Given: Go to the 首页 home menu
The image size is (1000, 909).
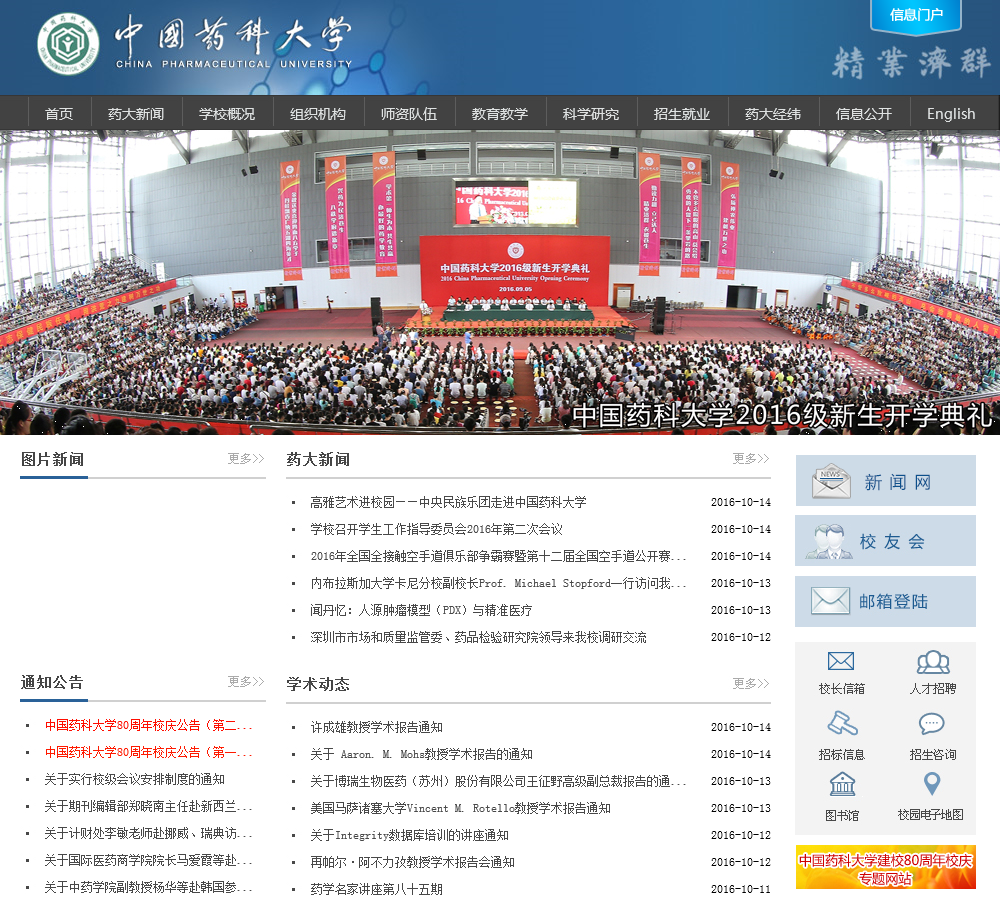Looking at the screenshot, I should click(59, 114).
